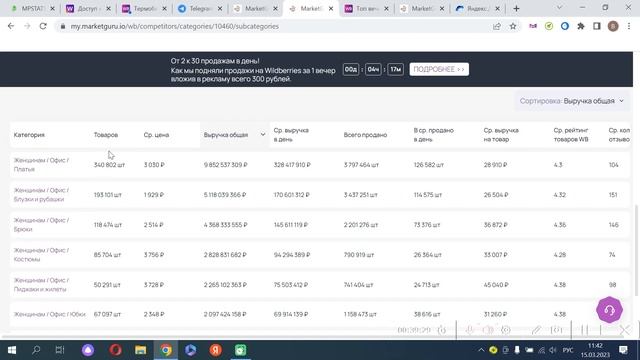640x360 pixels.
Task: Sort by Ср. рейтинг товаров WB header
Action: pyautogui.click(x=571, y=135)
